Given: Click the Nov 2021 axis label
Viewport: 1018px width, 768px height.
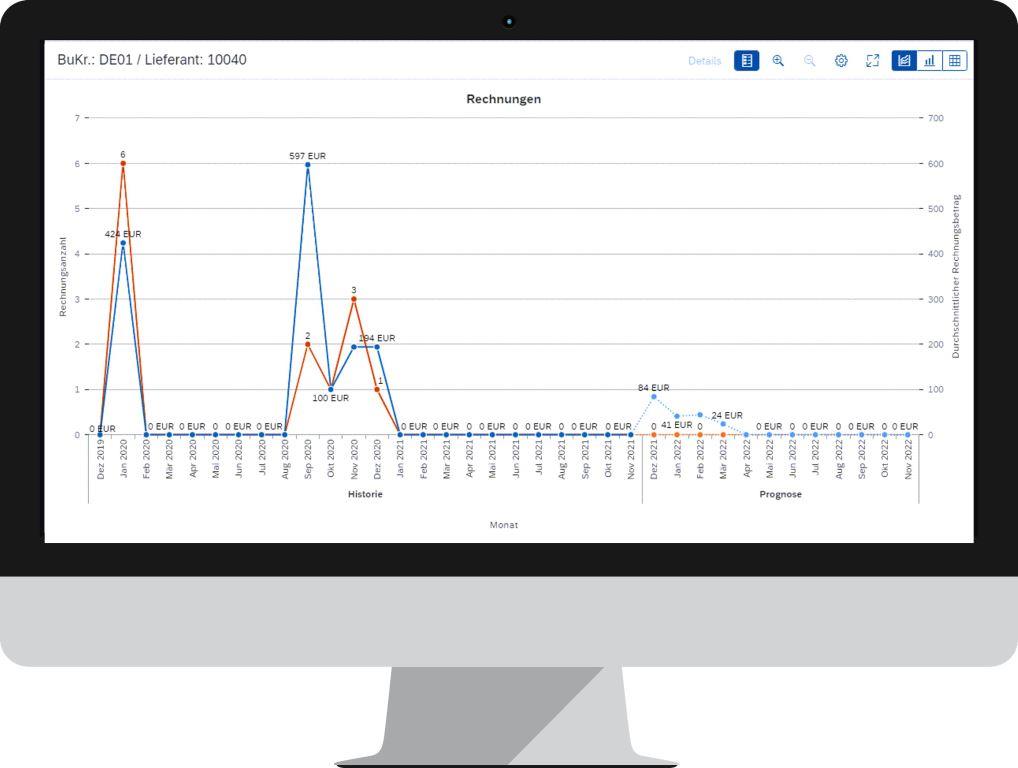Looking at the screenshot, I should click(x=631, y=460).
